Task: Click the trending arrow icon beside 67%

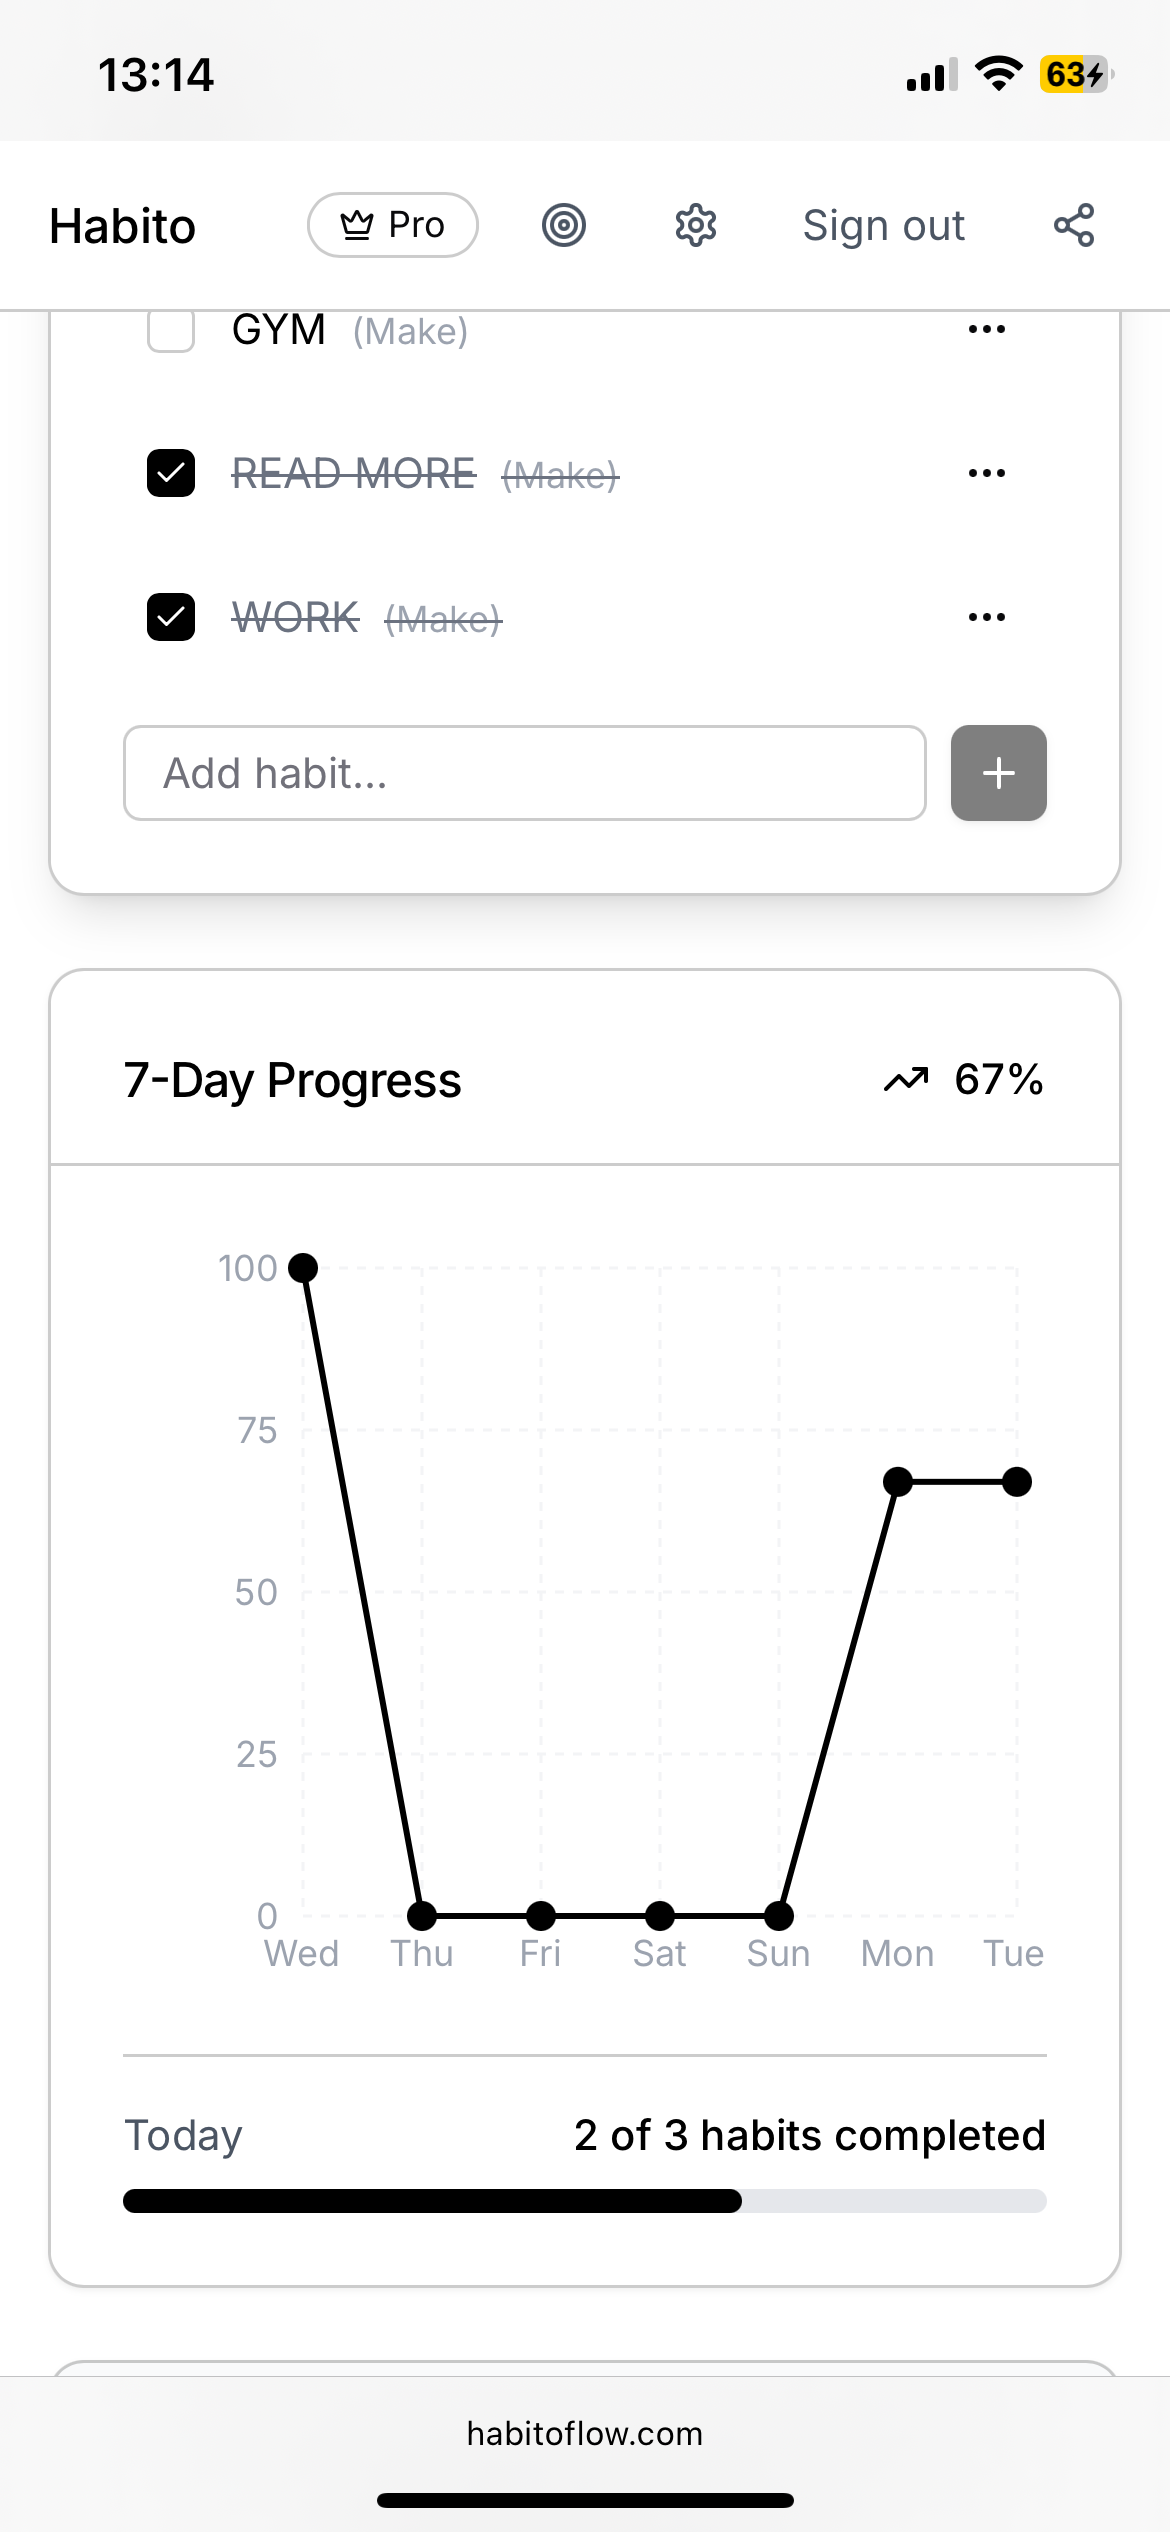Action: [906, 1080]
